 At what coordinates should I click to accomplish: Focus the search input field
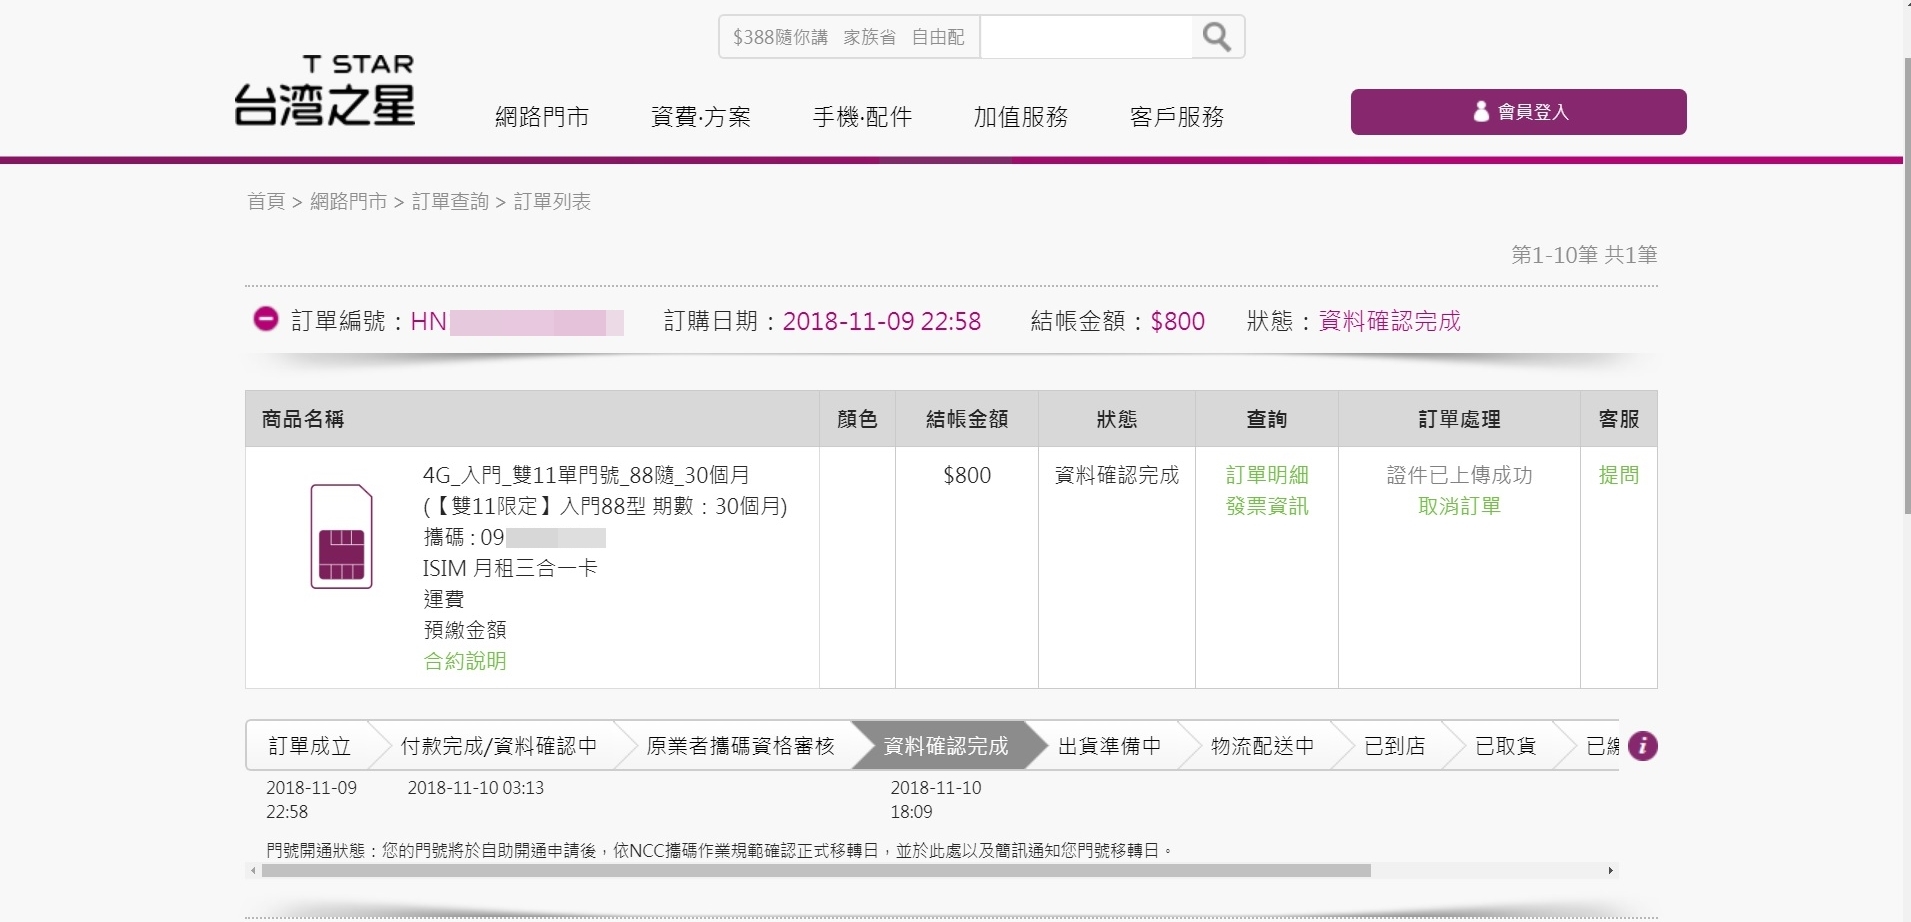pyautogui.click(x=1086, y=37)
